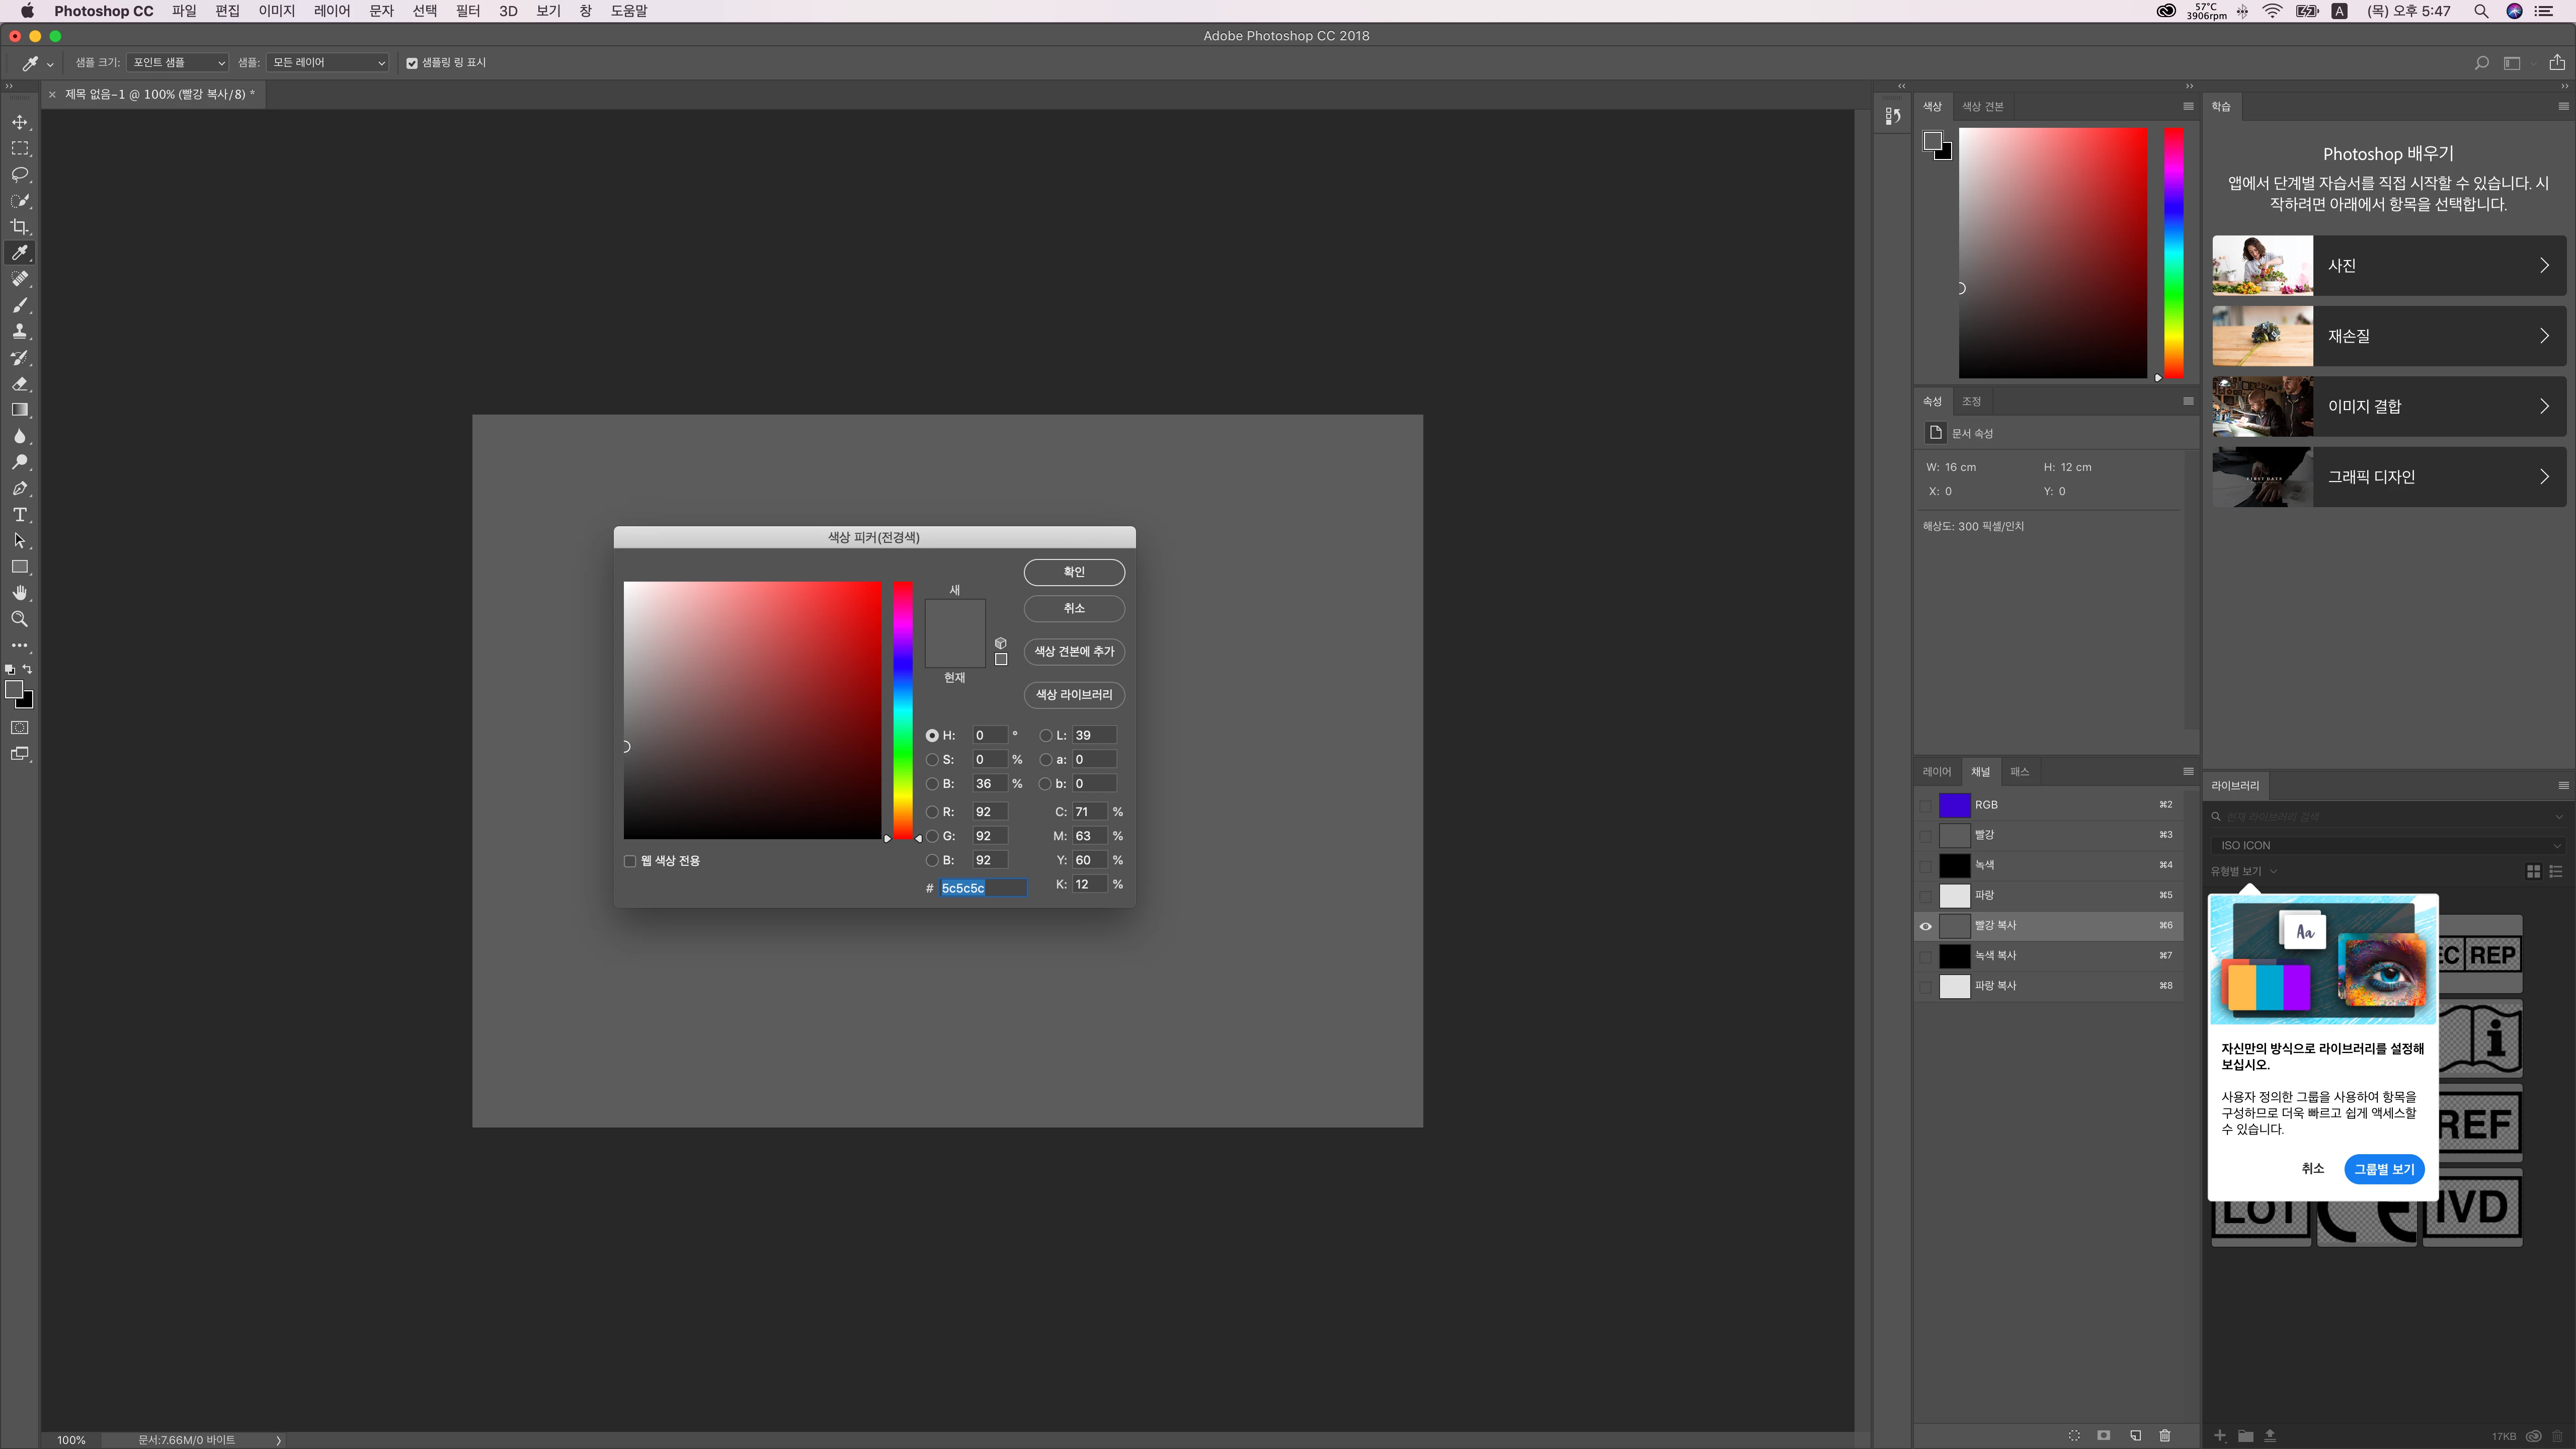The height and width of the screenshot is (1449, 2576).
Task: Select the Eraser tool
Action: point(19,384)
